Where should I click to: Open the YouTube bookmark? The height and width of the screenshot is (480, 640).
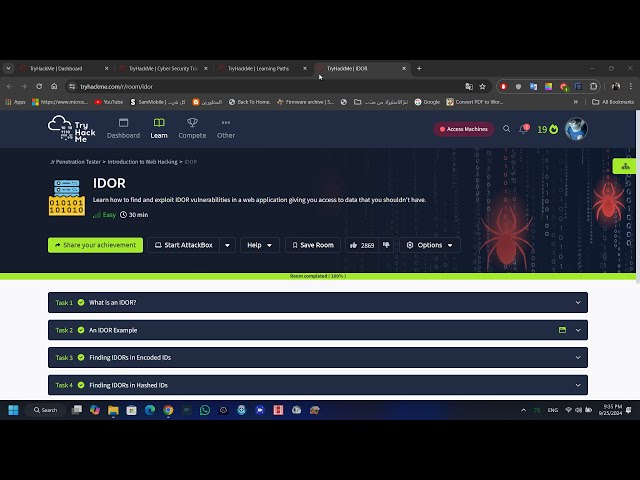pyautogui.click(x=109, y=102)
